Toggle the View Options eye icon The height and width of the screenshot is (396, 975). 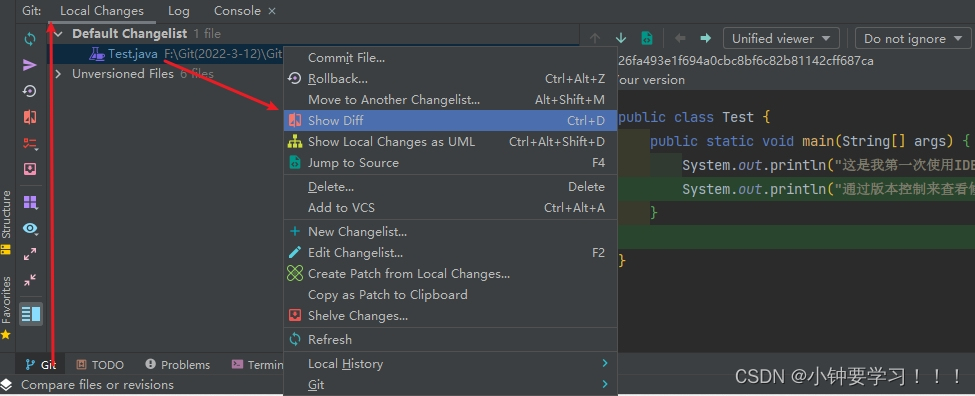(30, 228)
